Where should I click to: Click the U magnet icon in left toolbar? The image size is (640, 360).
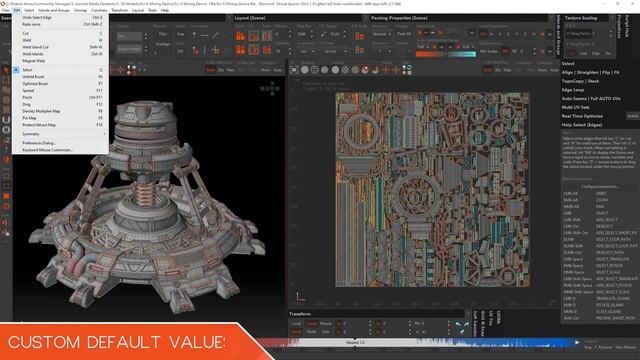tap(6, 120)
